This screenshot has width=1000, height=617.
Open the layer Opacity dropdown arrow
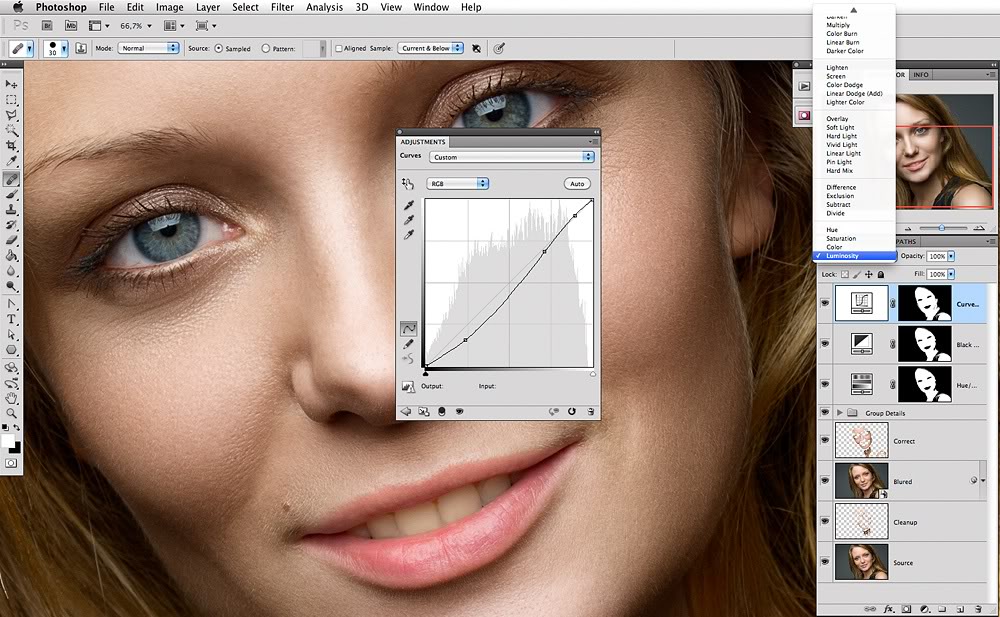(951, 256)
